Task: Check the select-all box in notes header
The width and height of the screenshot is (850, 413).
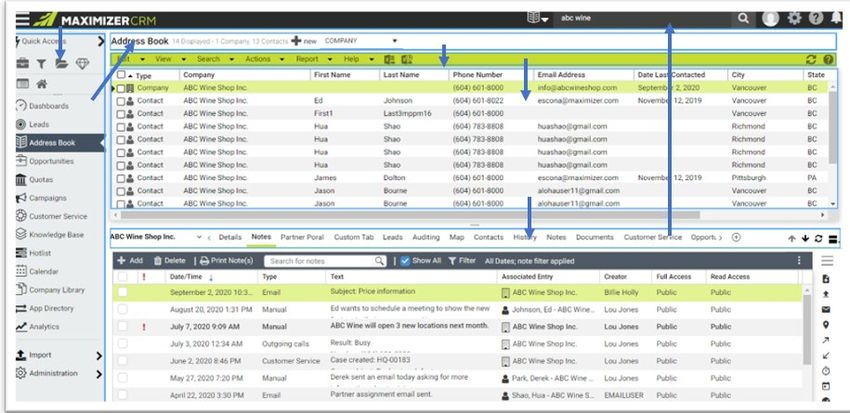Action: (x=123, y=276)
